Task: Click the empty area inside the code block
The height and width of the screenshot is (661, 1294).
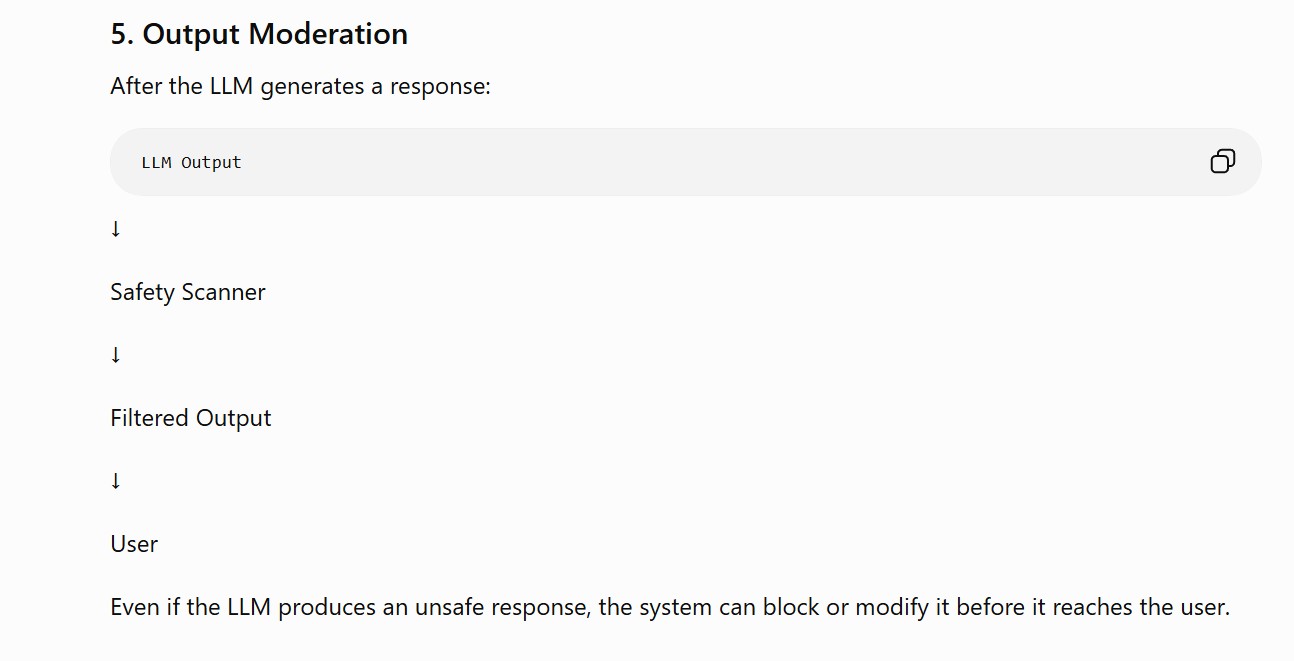Action: pos(700,162)
